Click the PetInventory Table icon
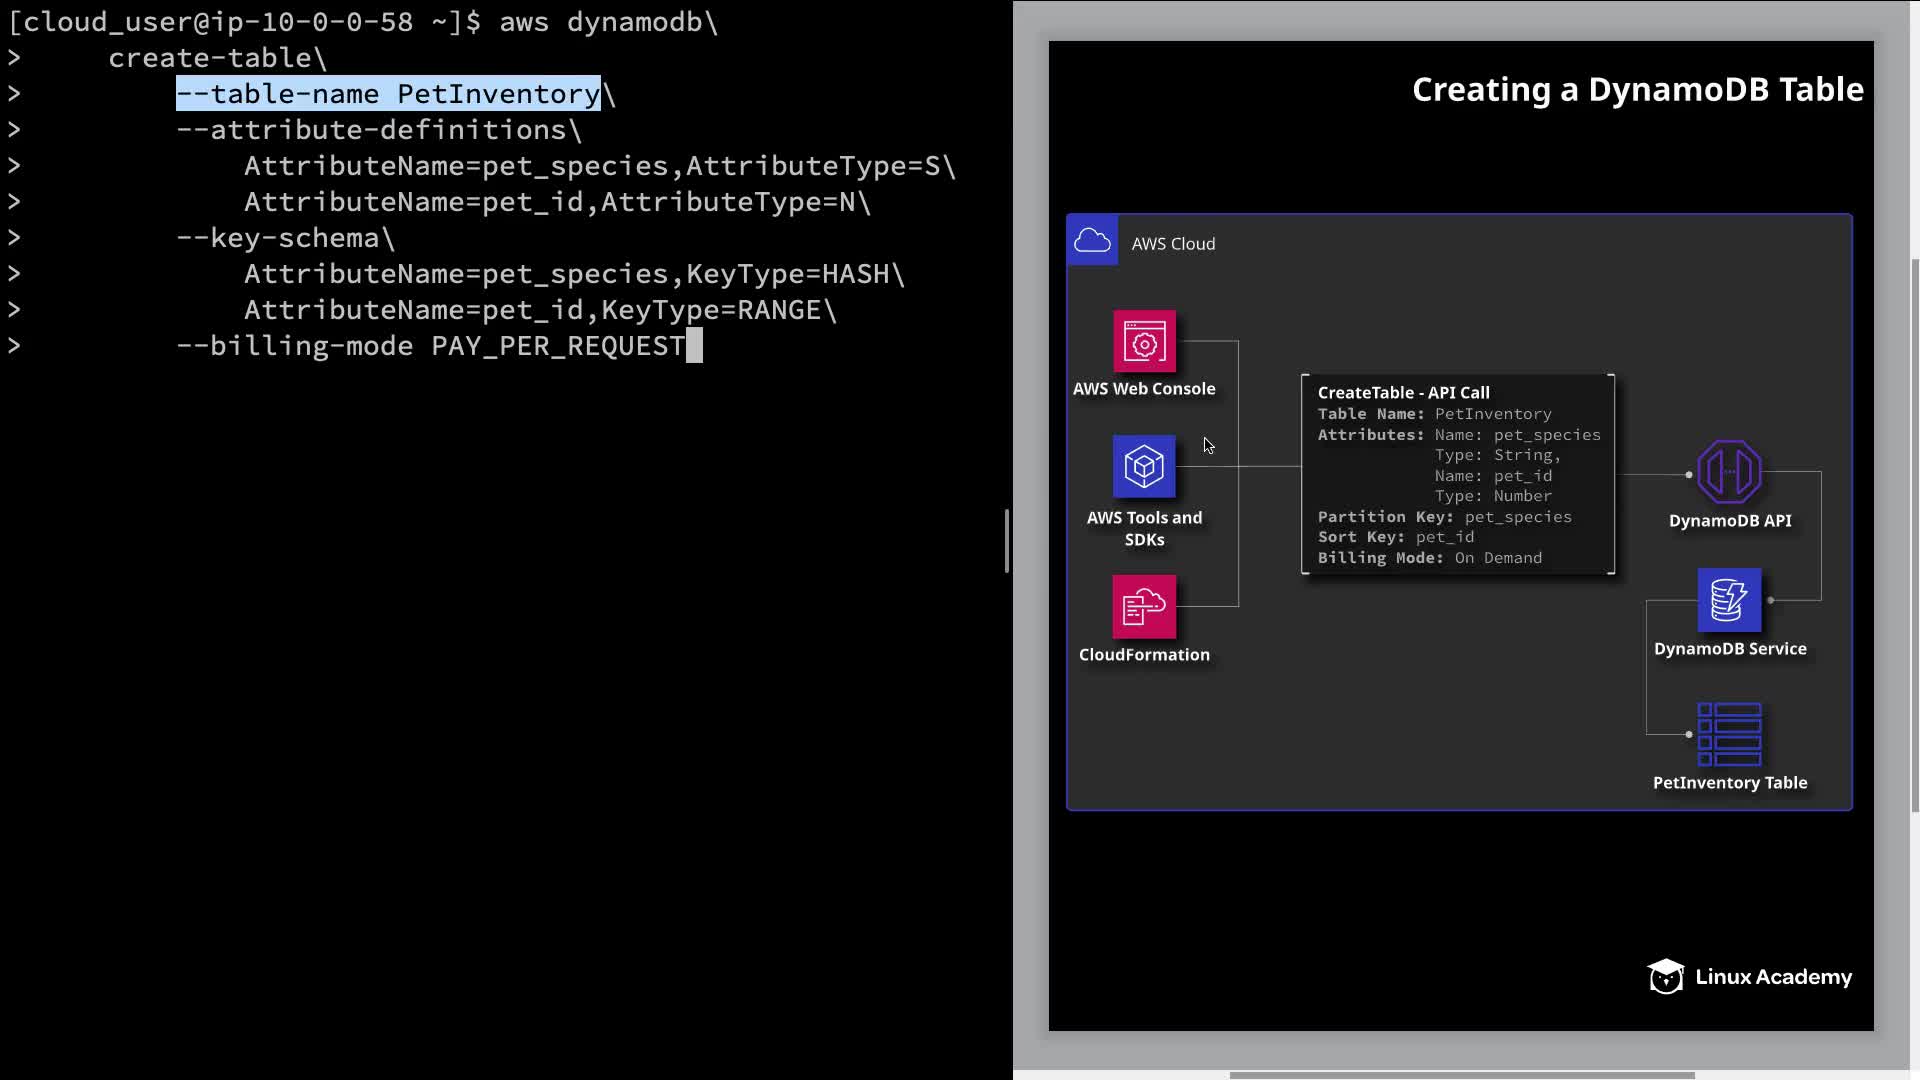The image size is (1920, 1080). pyautogui.click(x=1729, y=734)
